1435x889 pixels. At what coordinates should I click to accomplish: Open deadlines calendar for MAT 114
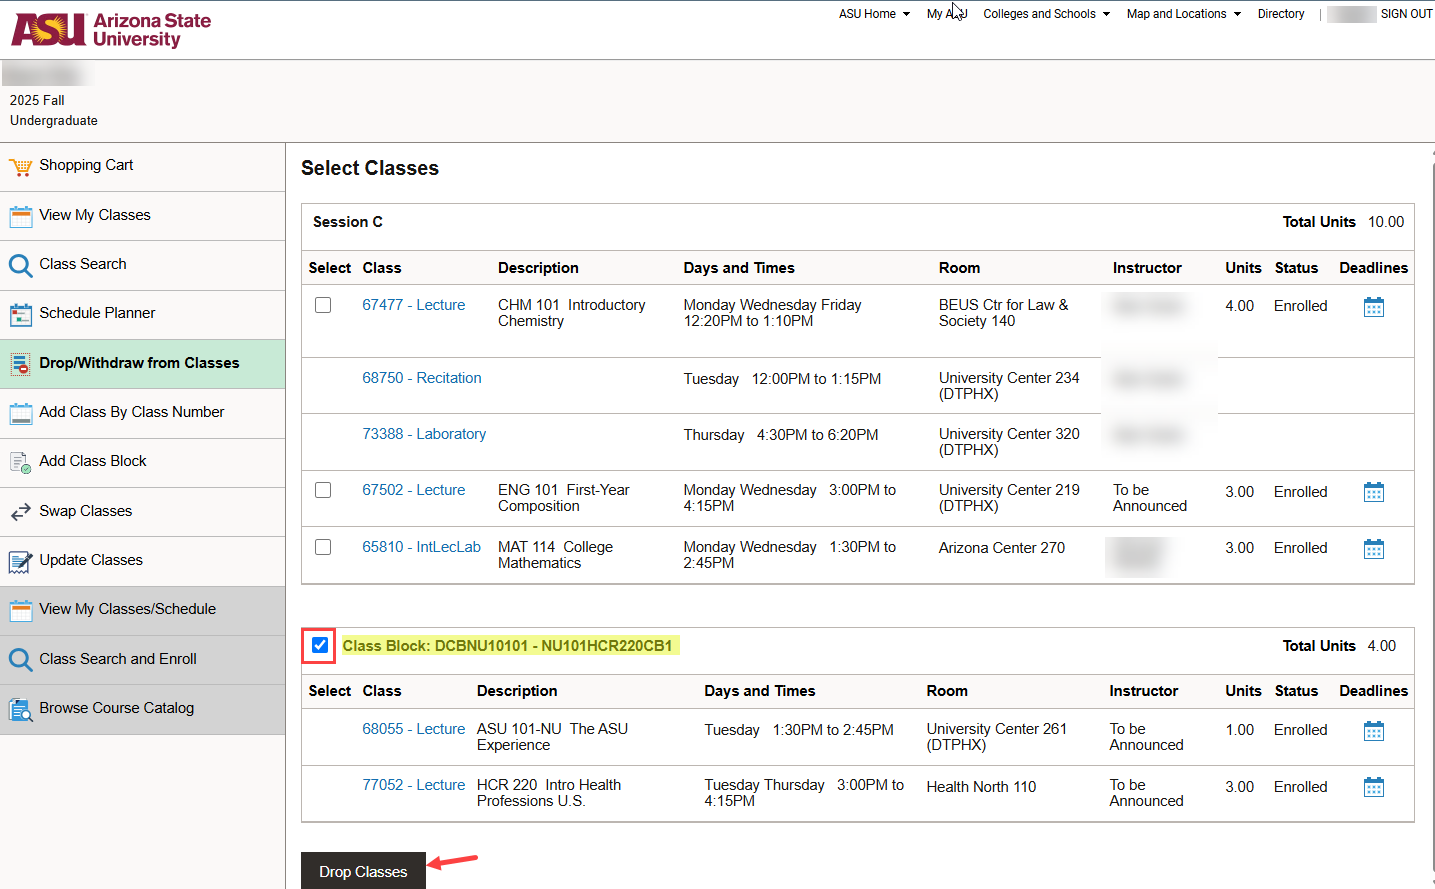pyautogui.click(x=1373, y=549)
